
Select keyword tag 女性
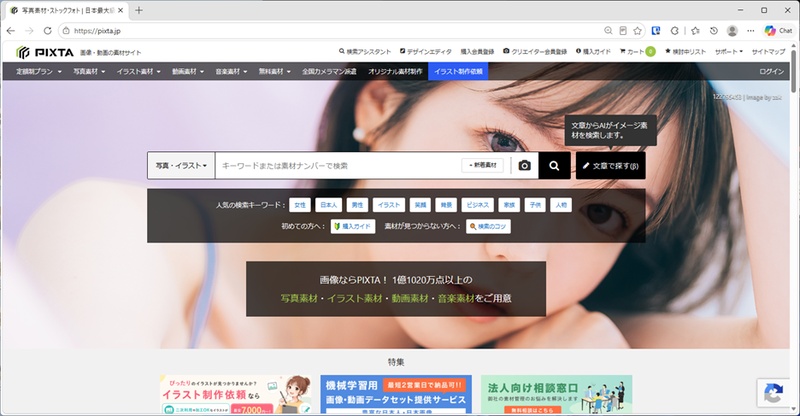click(300, 205)
